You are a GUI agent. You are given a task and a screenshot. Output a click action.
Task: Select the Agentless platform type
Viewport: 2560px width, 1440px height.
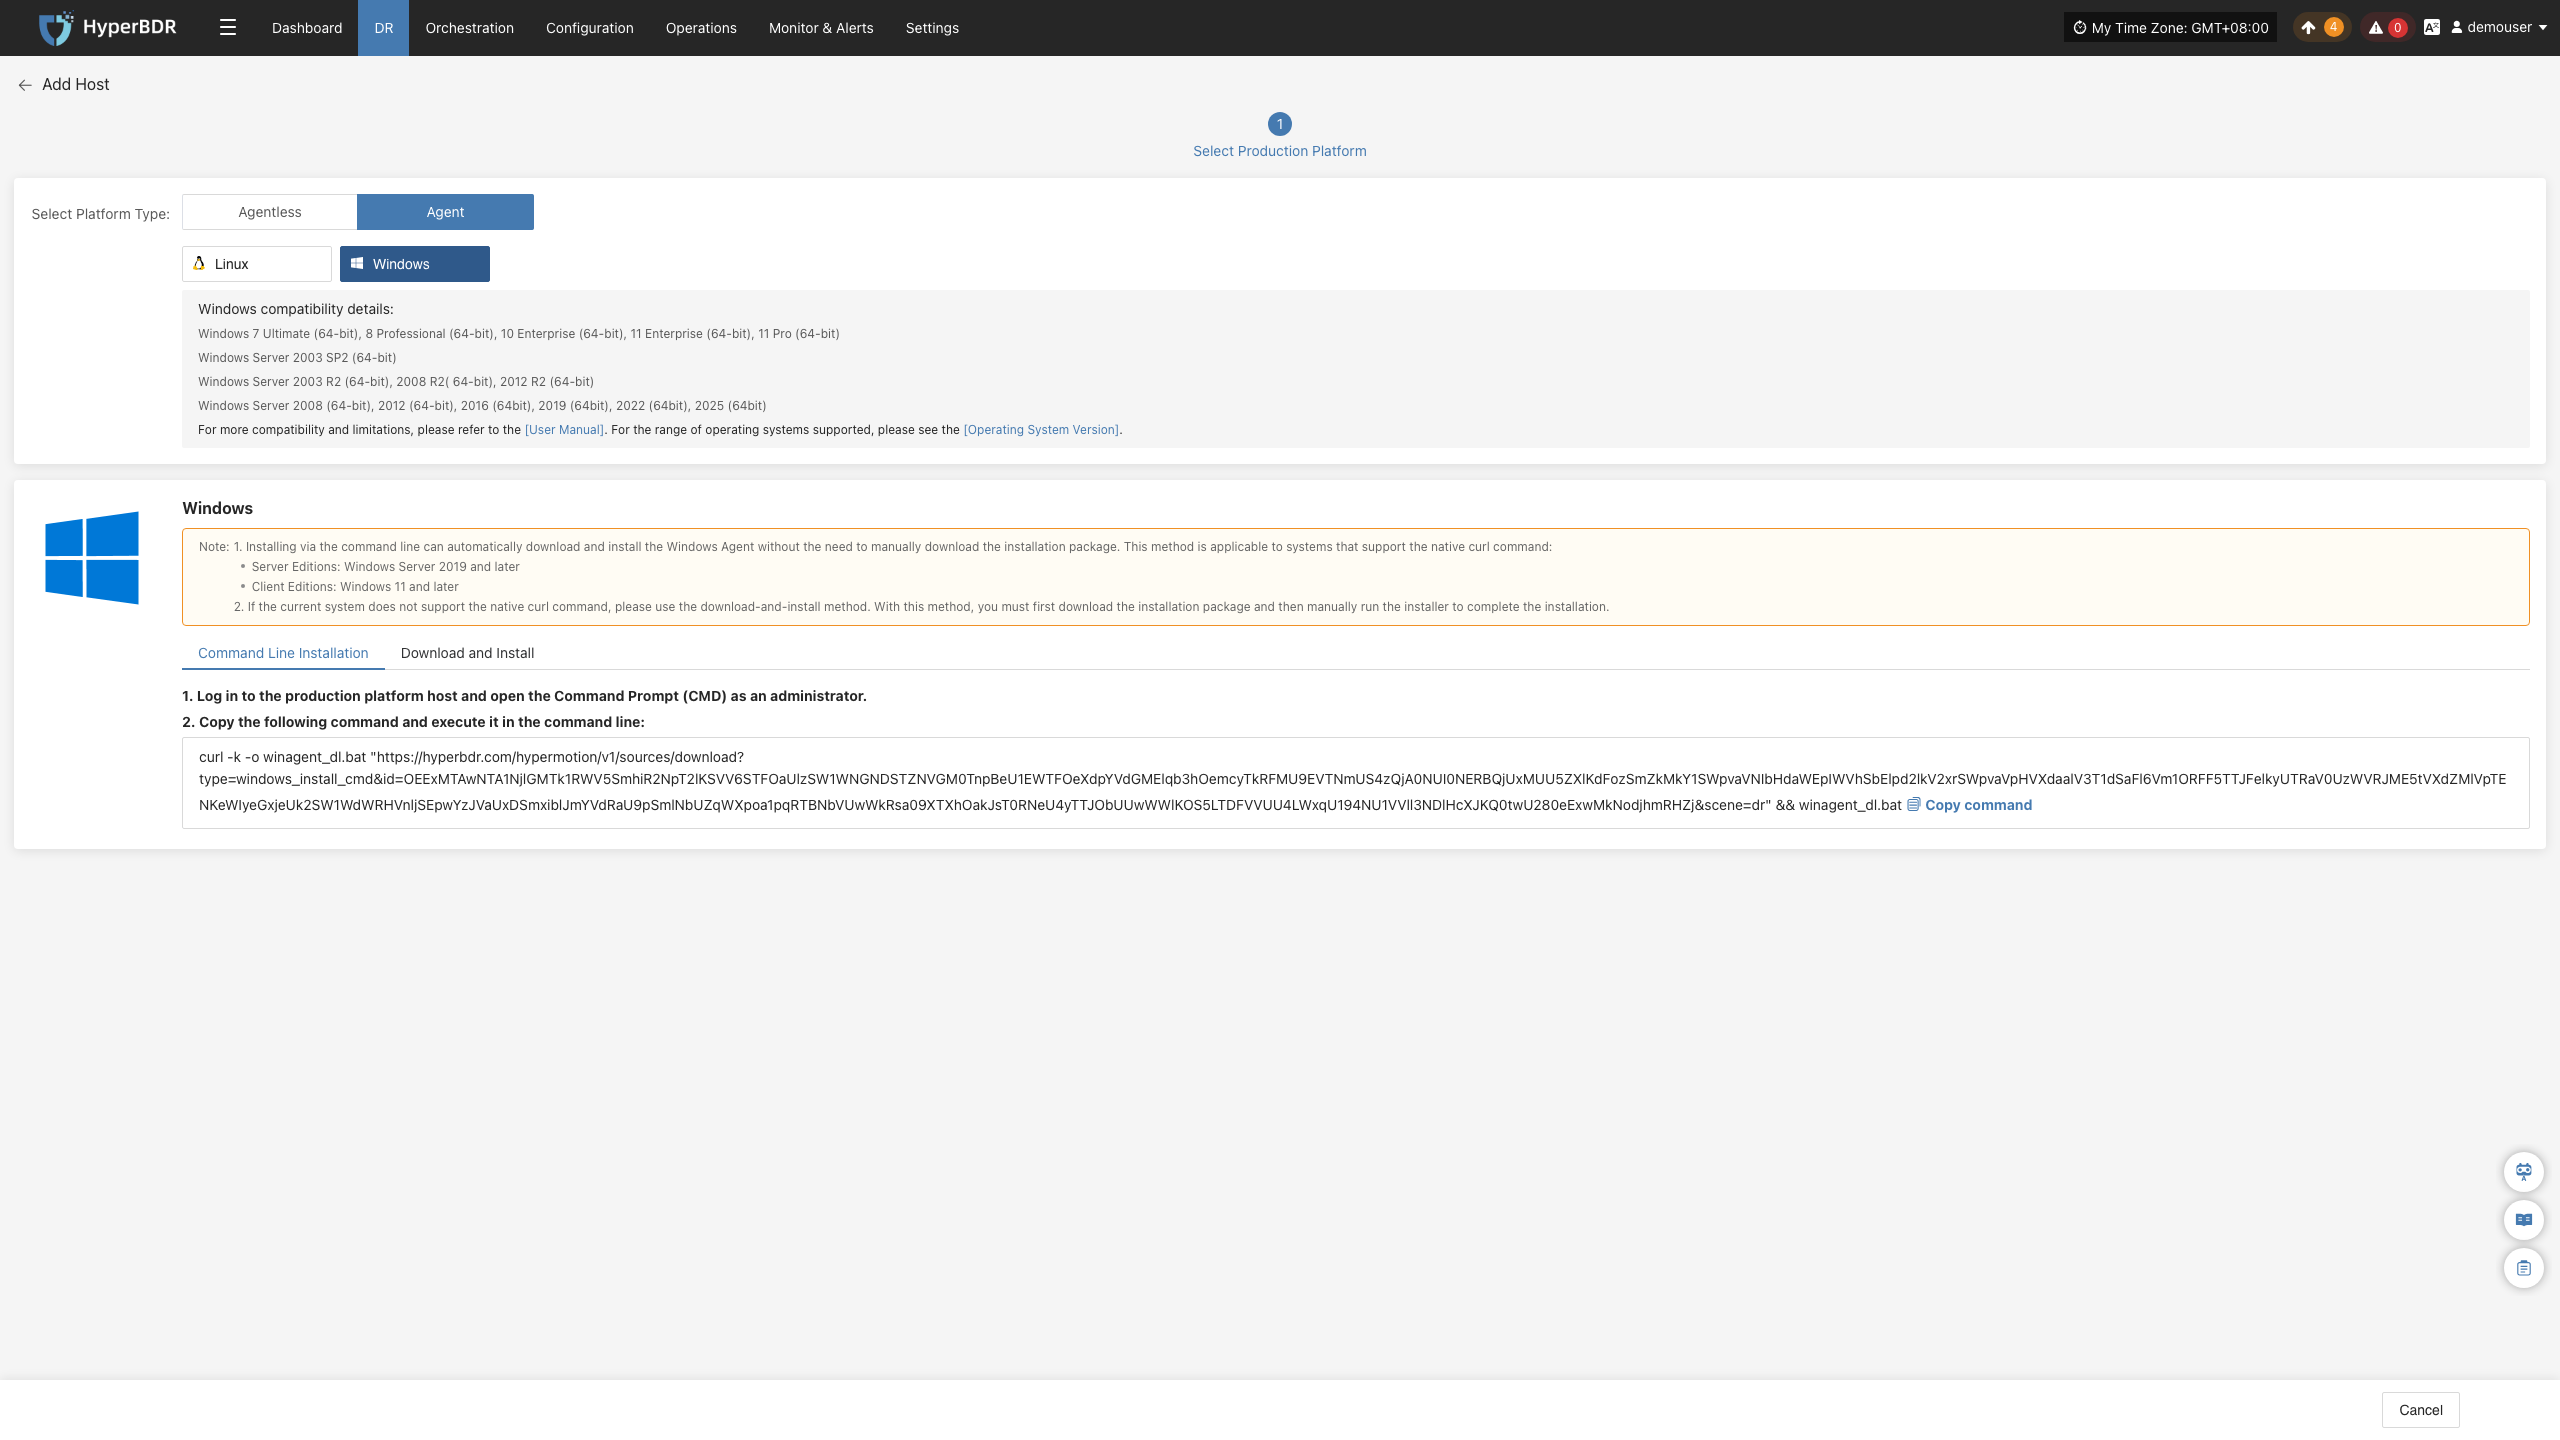(x=270, y=212)
